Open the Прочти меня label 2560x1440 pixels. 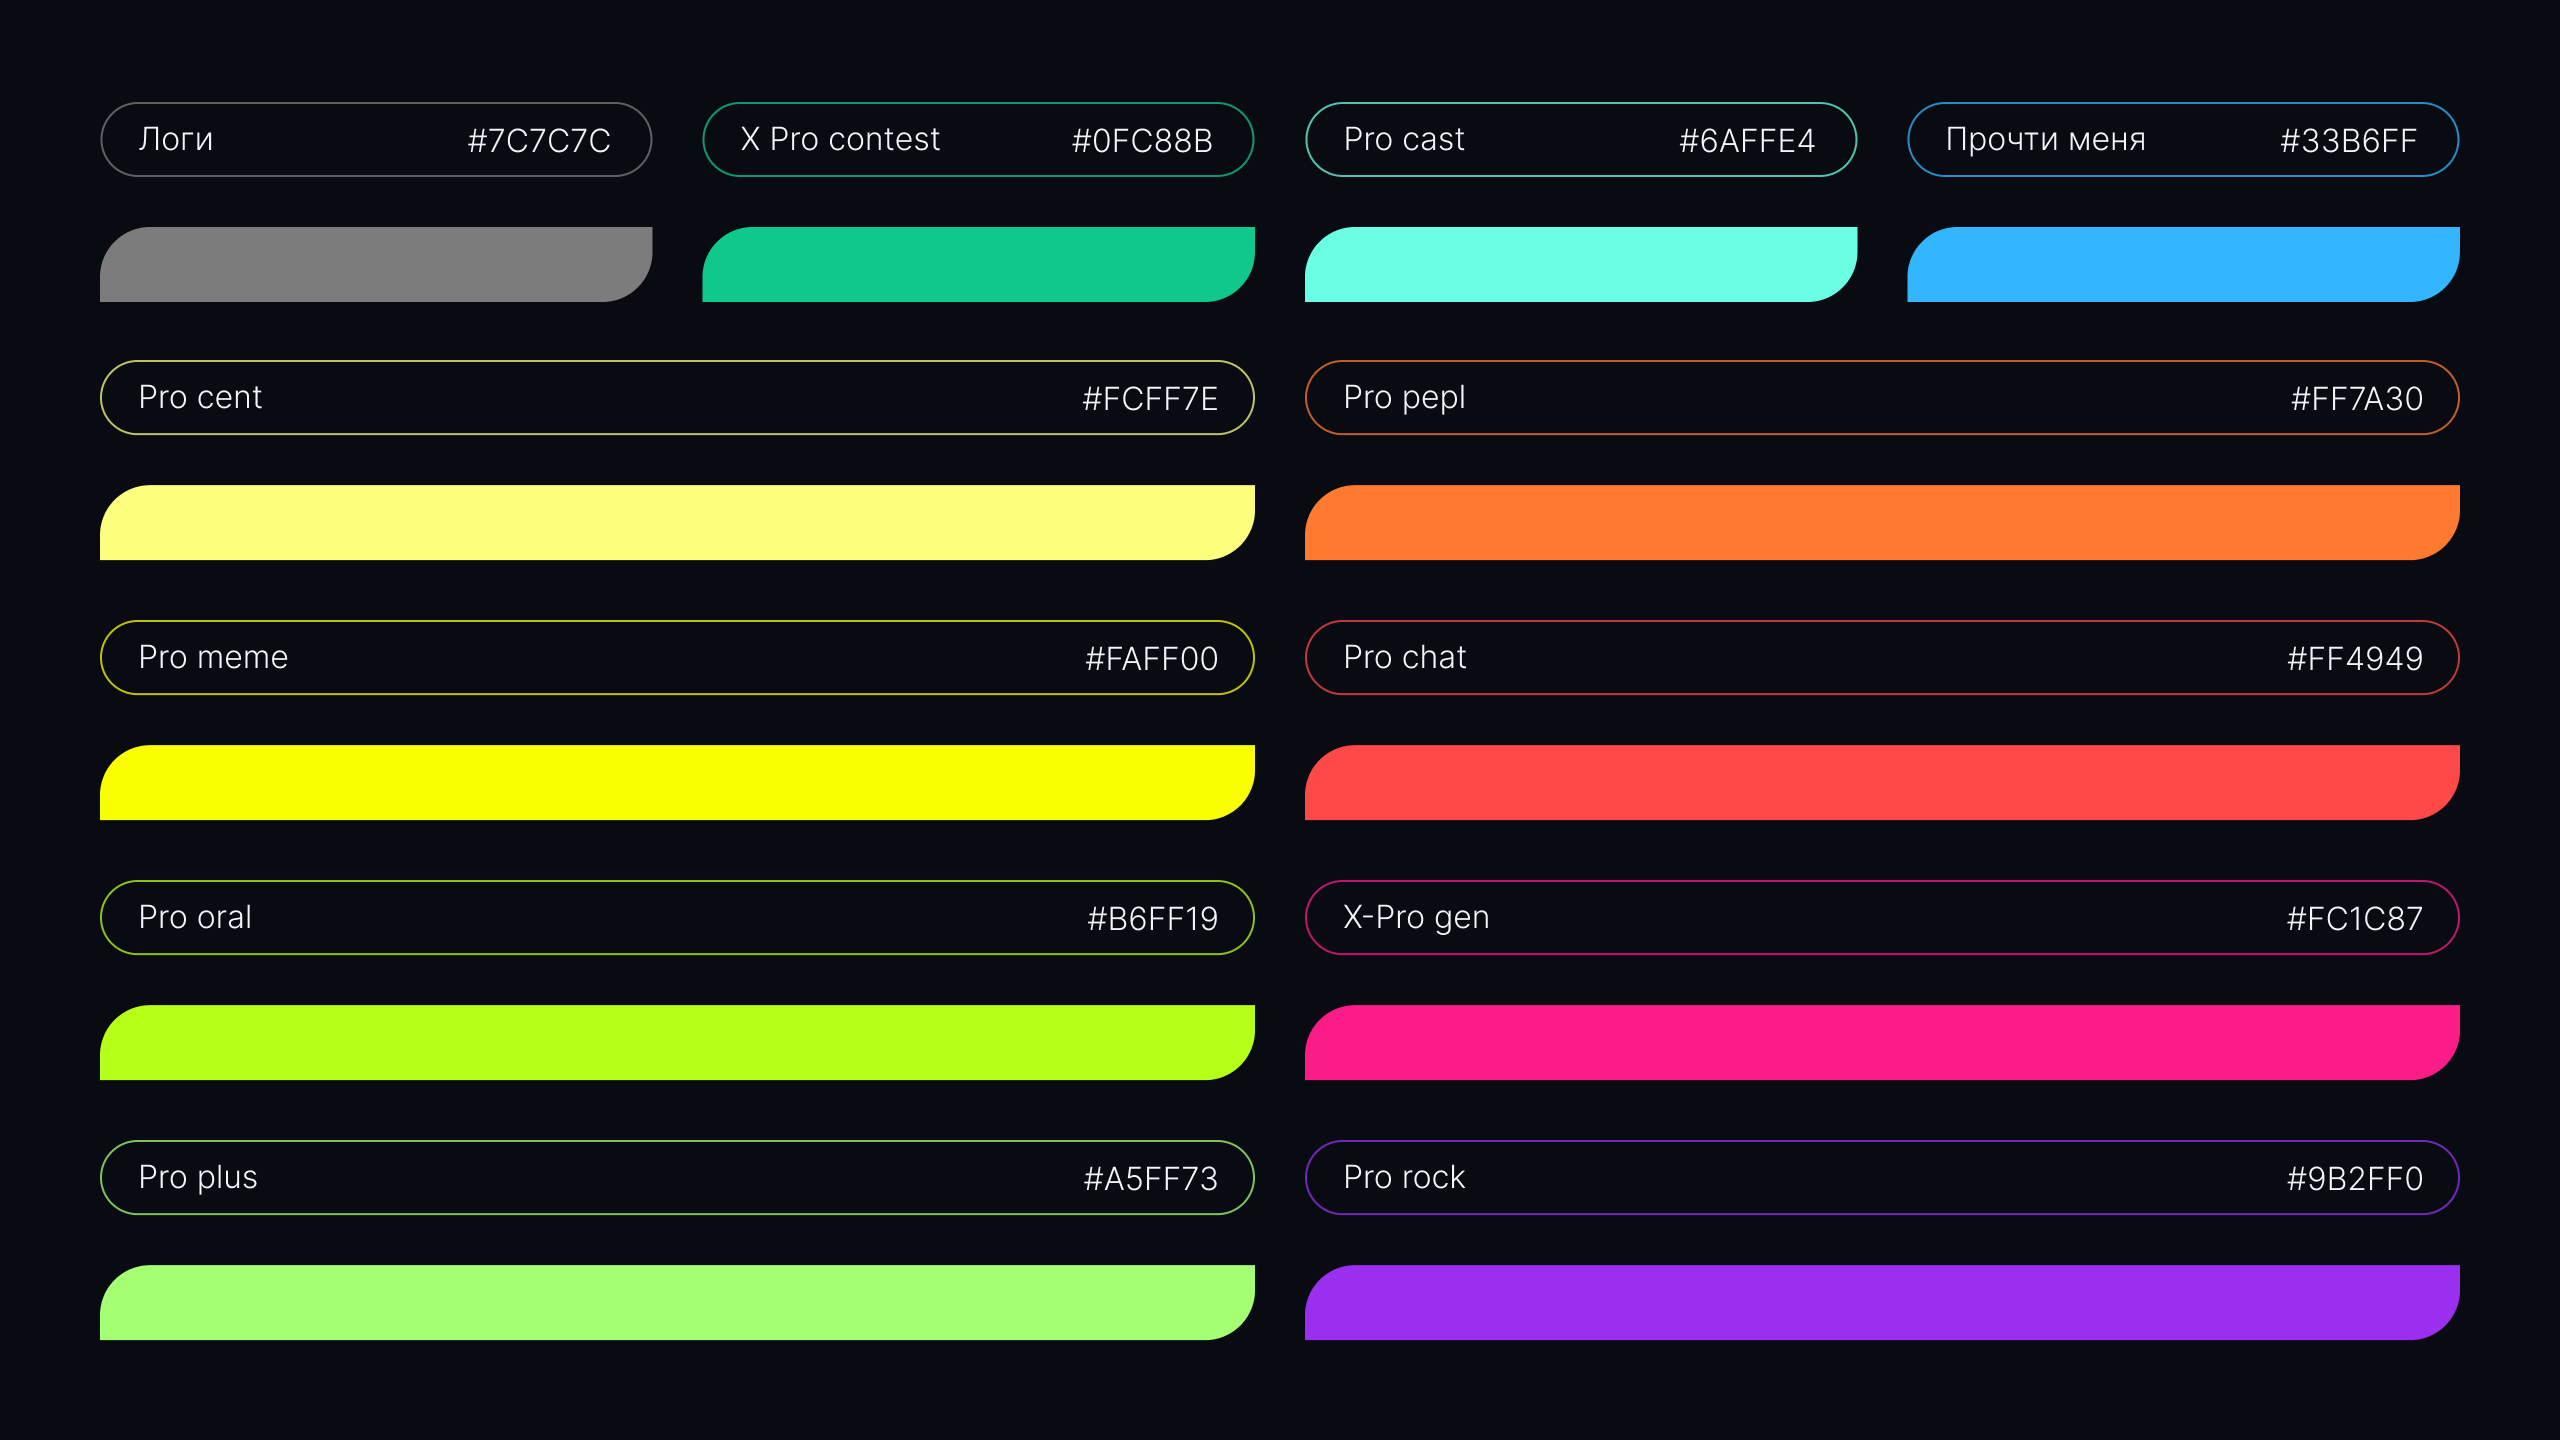click(x=2183, y=139)
